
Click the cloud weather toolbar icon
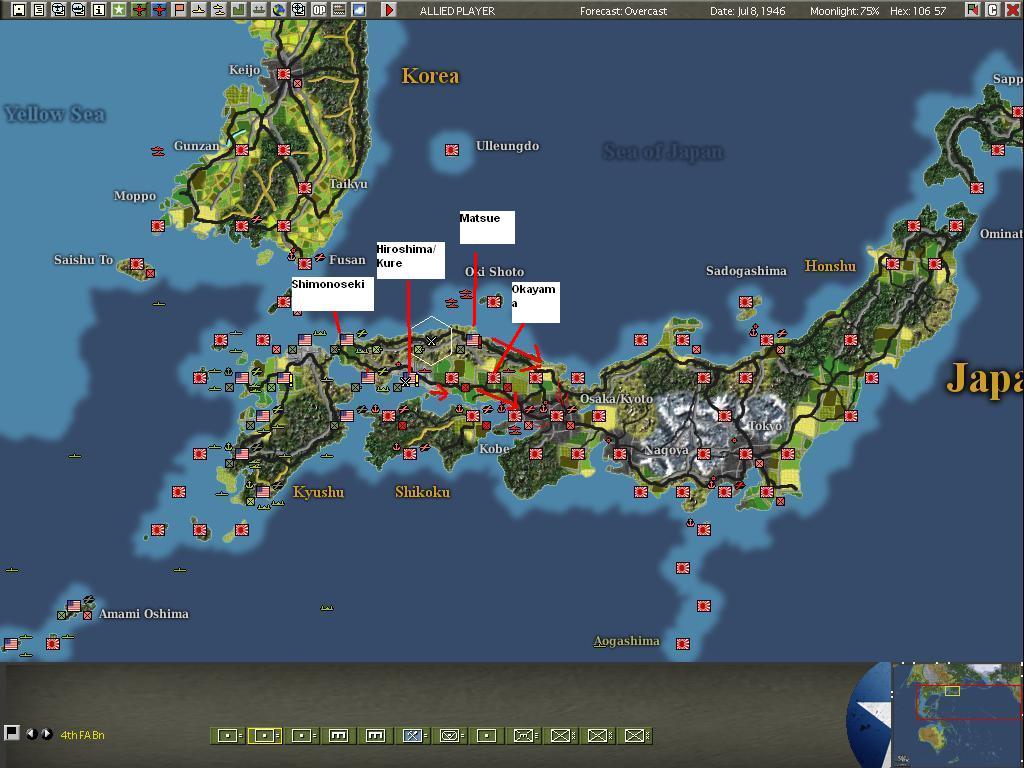[x=359, y=10]
